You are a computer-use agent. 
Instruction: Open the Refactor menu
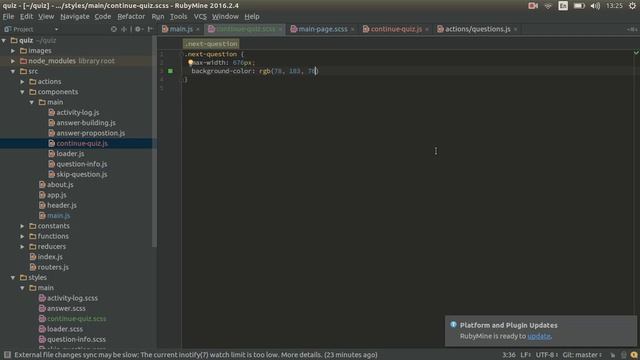pyautogui.click(x=131, y=17)
